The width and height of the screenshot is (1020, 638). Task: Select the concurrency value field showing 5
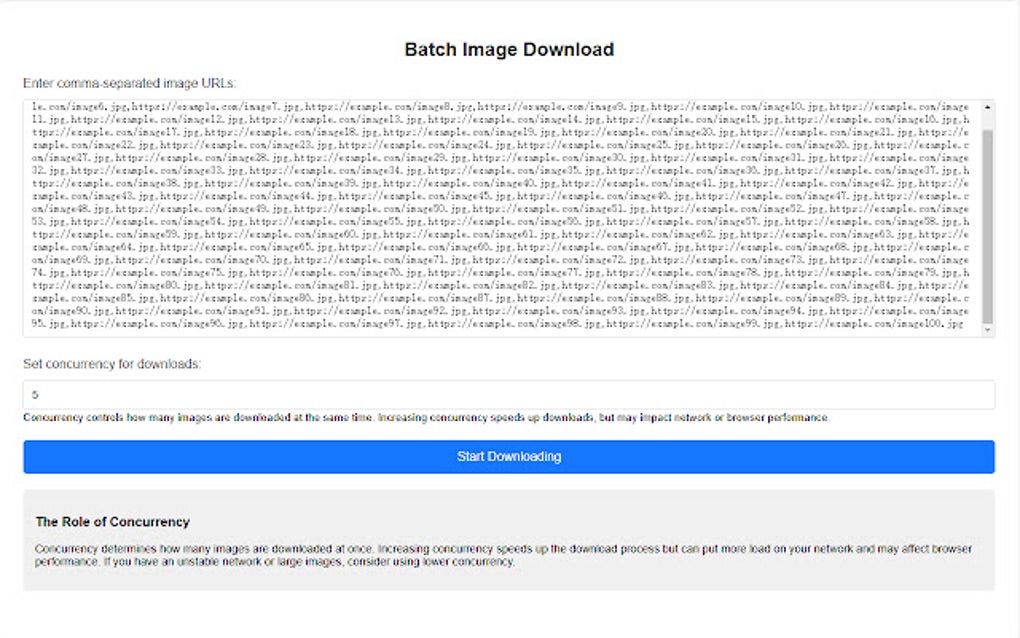(510, 394)
